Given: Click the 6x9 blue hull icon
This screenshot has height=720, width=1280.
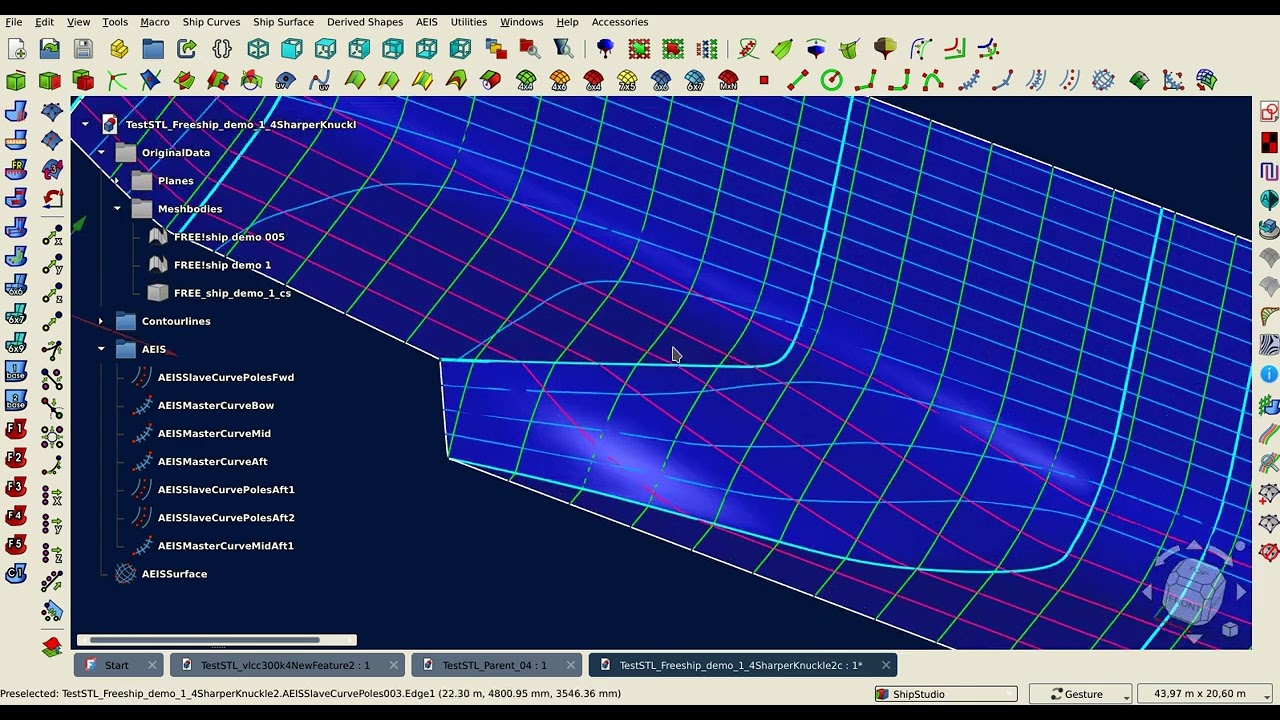Looking at the screenshot, I should 15,343.
